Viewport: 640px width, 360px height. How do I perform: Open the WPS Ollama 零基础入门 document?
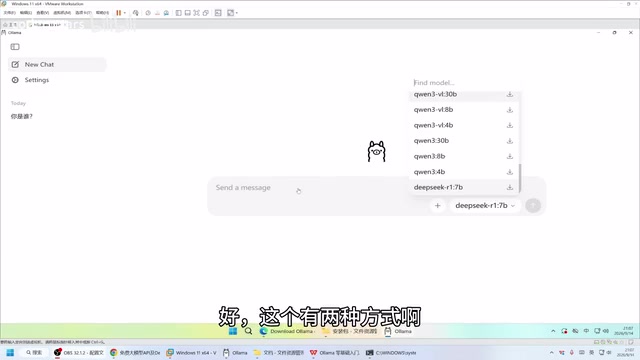click(x=335, y=352)
